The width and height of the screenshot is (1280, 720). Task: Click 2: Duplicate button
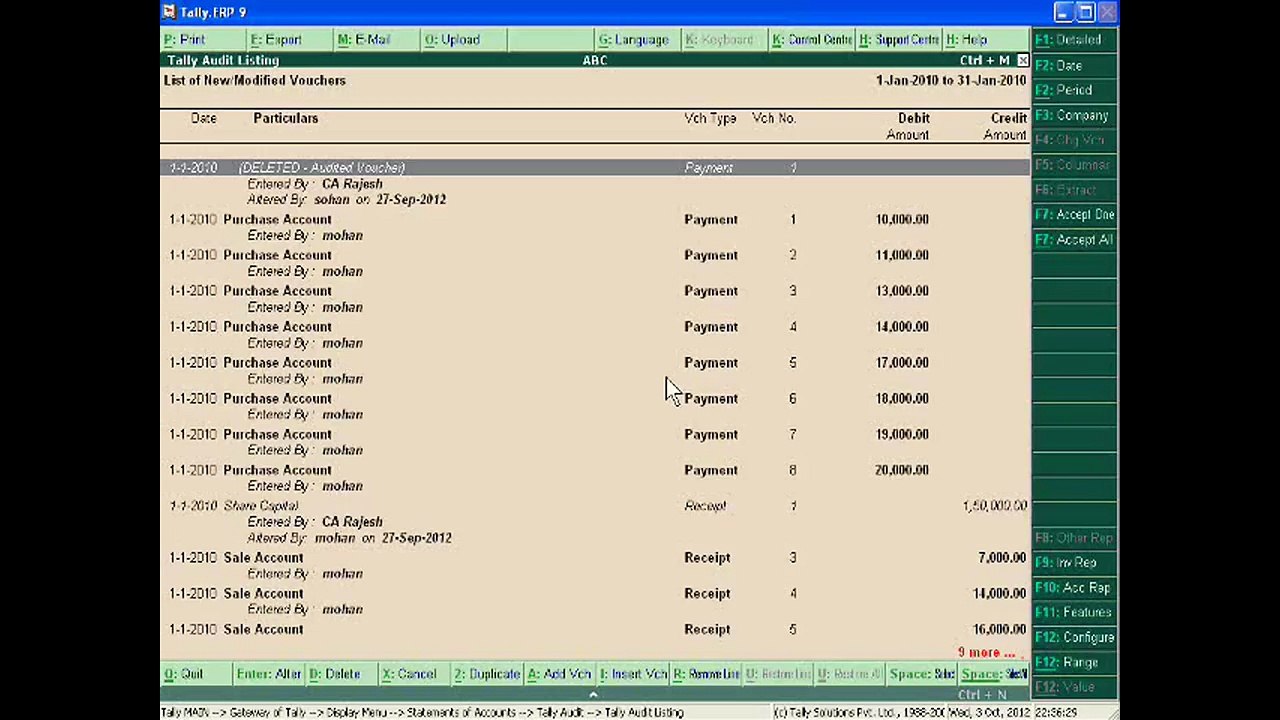click(487, 674)
